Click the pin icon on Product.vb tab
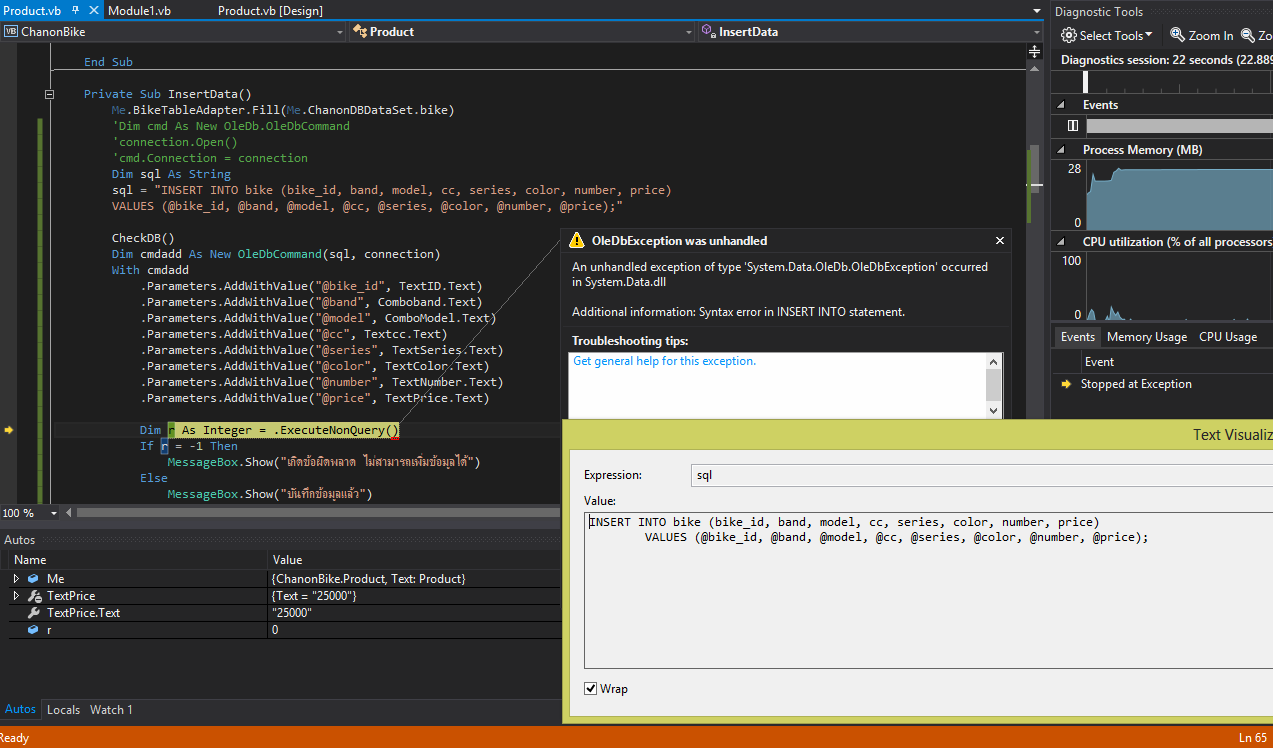This screenshot has height=748, width=1273. (75, 10)
